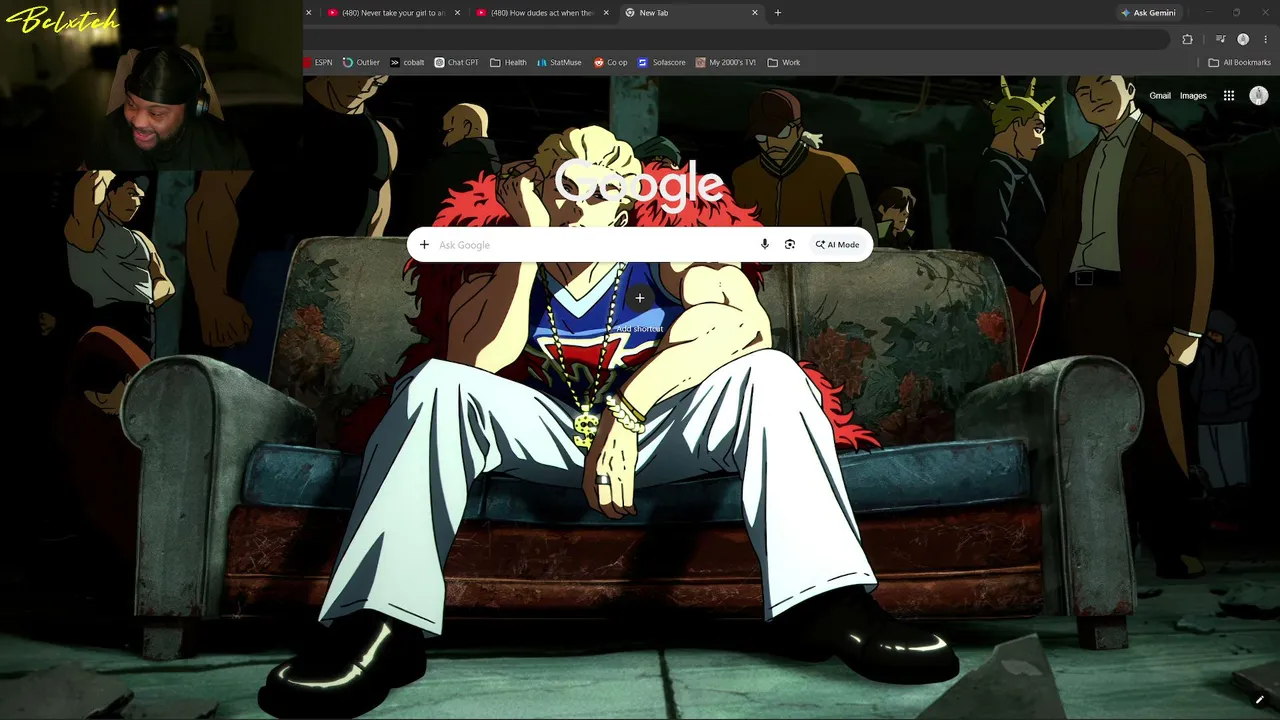This screenshot has width=1280, height=720.
Task: Expand the All Bookmarks folder
Action: (1239, 62)
